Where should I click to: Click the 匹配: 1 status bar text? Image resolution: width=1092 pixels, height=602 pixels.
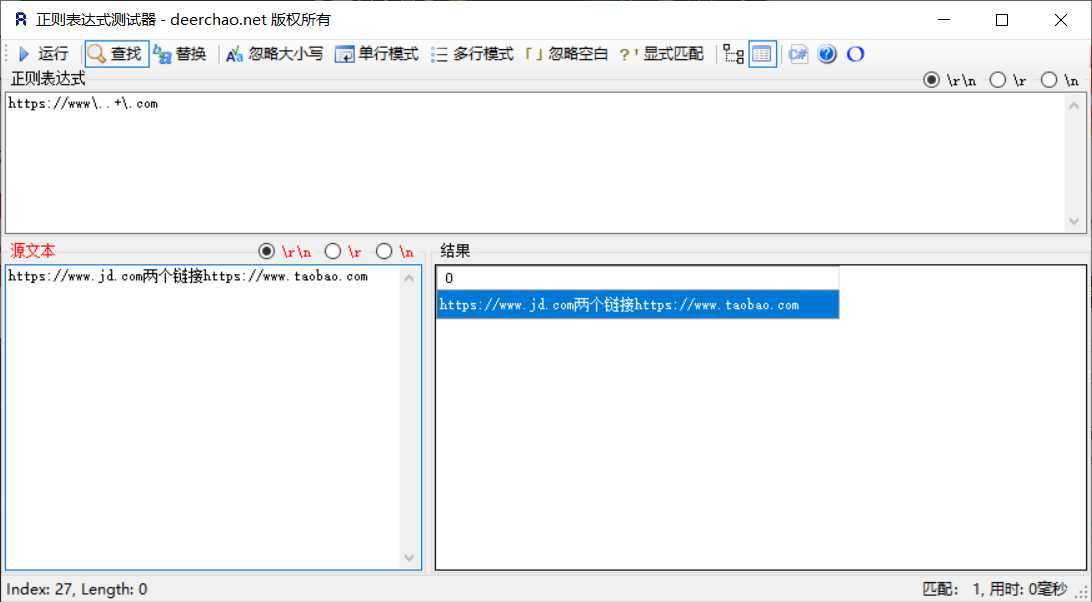[x=995, y=589]
